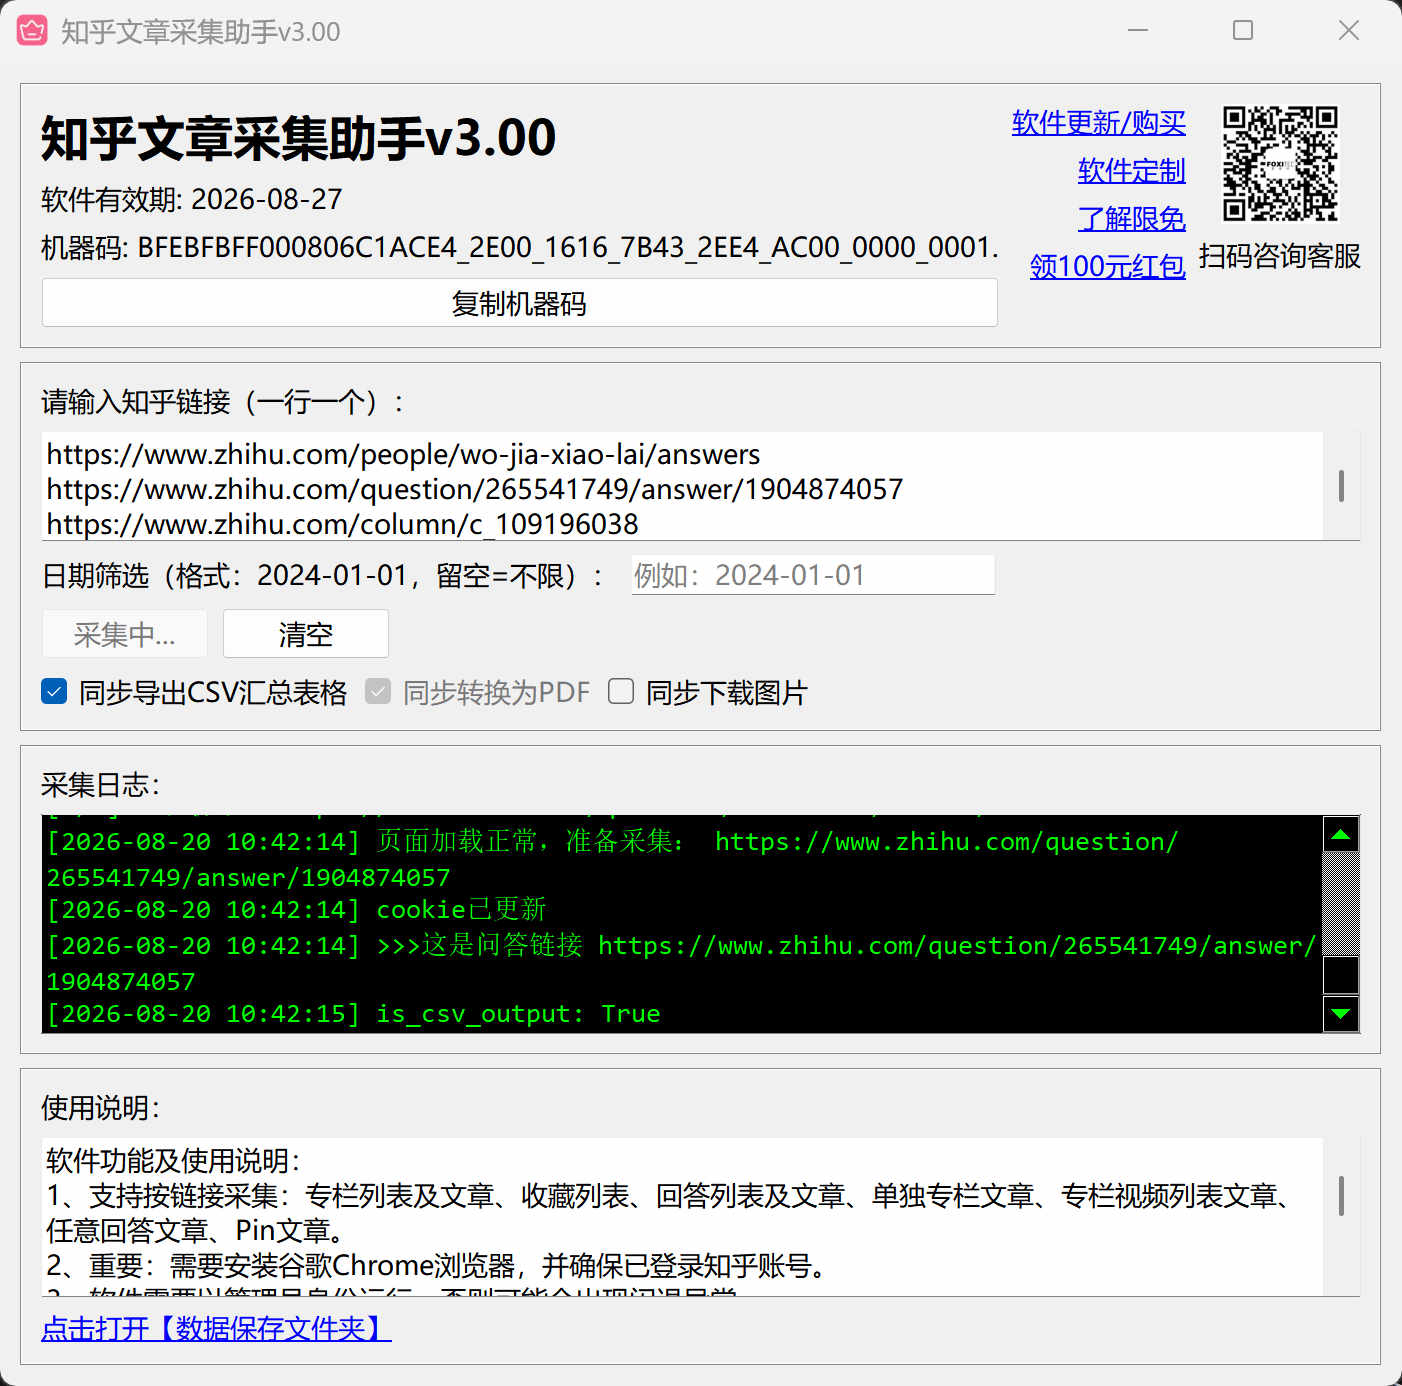The image size is (1402, 1386).
Task: Click the wo-jia-xiao-lai answers URL line
Action: [x=403, y=454]
